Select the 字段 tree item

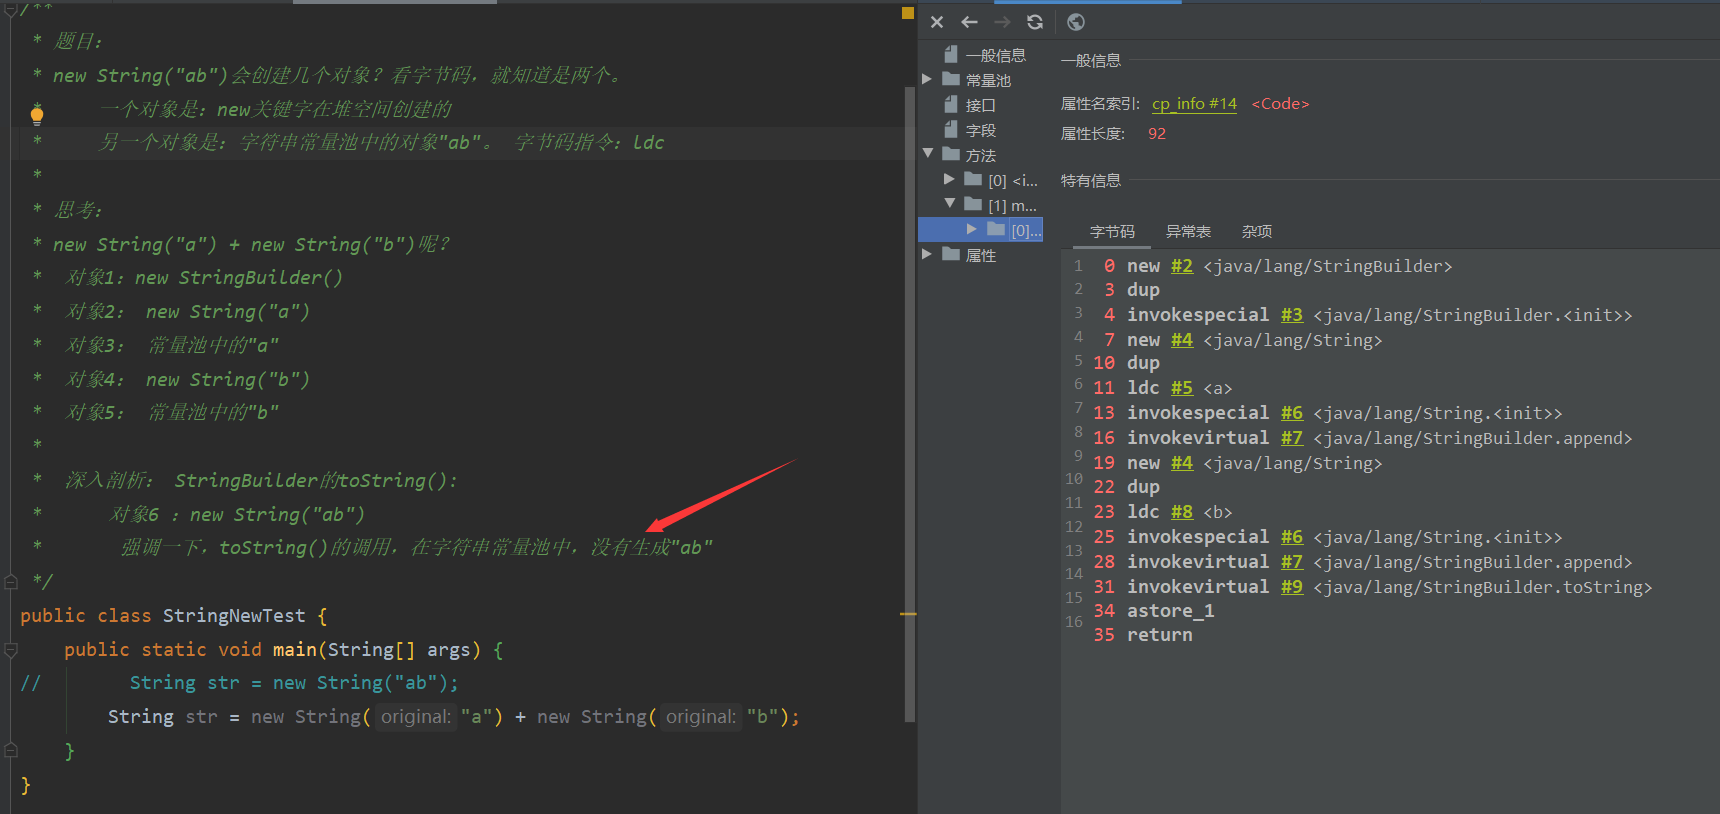point(980,130)
